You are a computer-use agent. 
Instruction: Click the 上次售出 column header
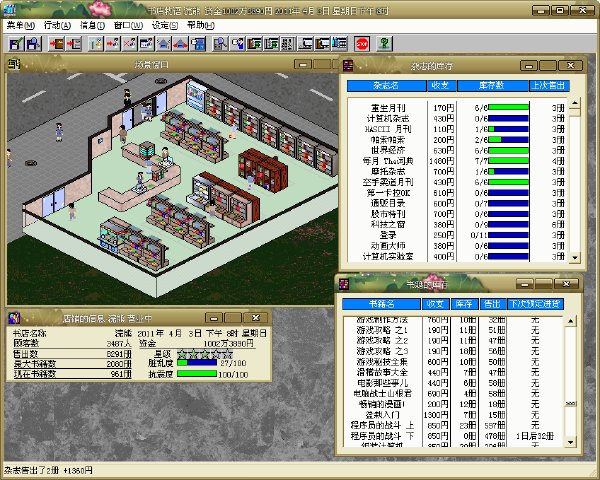click(549, 86)
